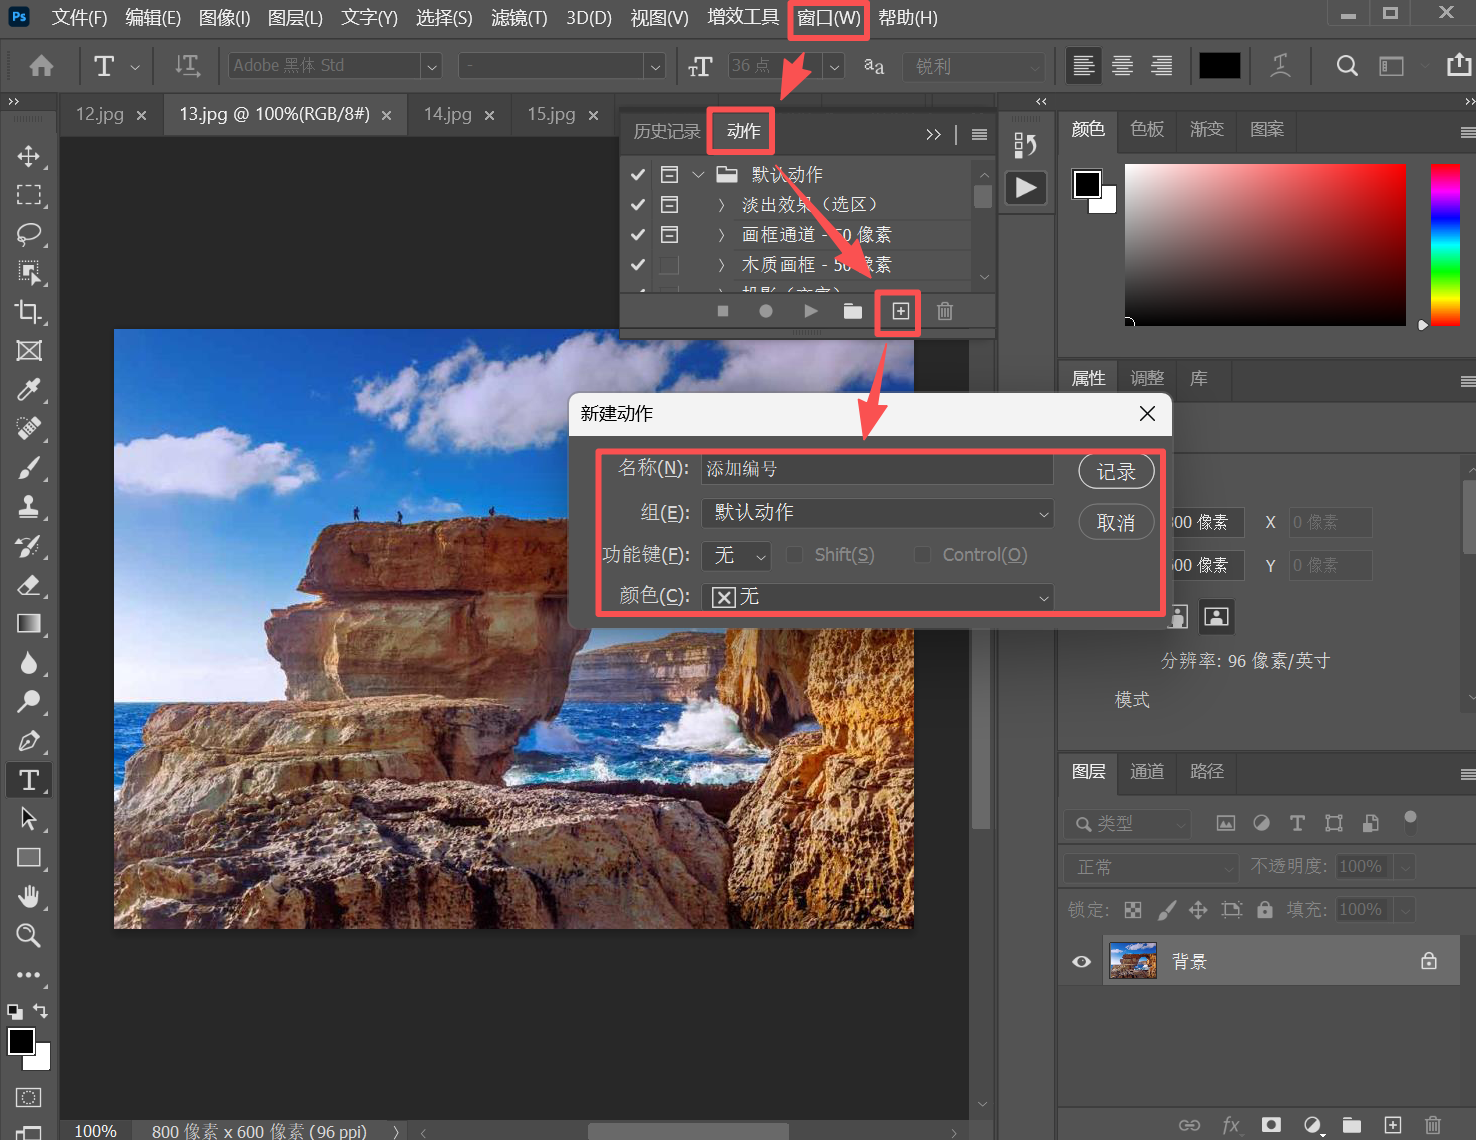Open the 功能键 dropdown

736,555
